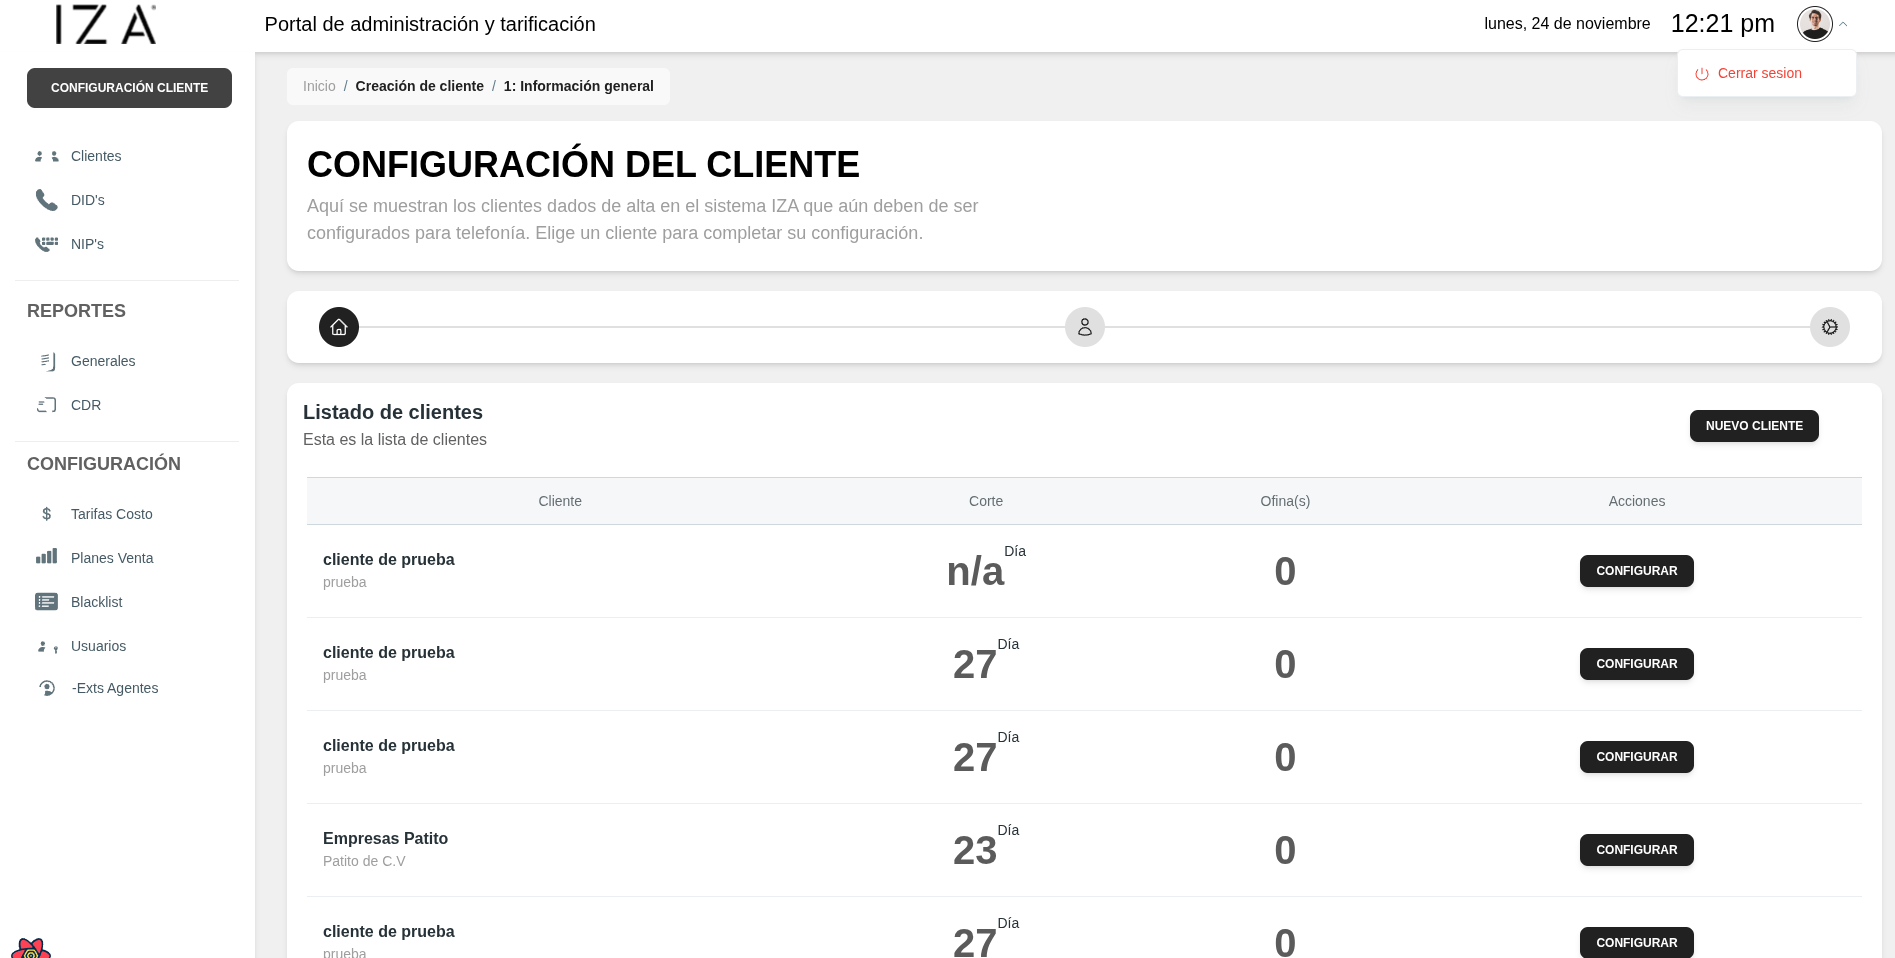Click the home step icon in progress bar

pyautogui.click(x=339, y=327)
